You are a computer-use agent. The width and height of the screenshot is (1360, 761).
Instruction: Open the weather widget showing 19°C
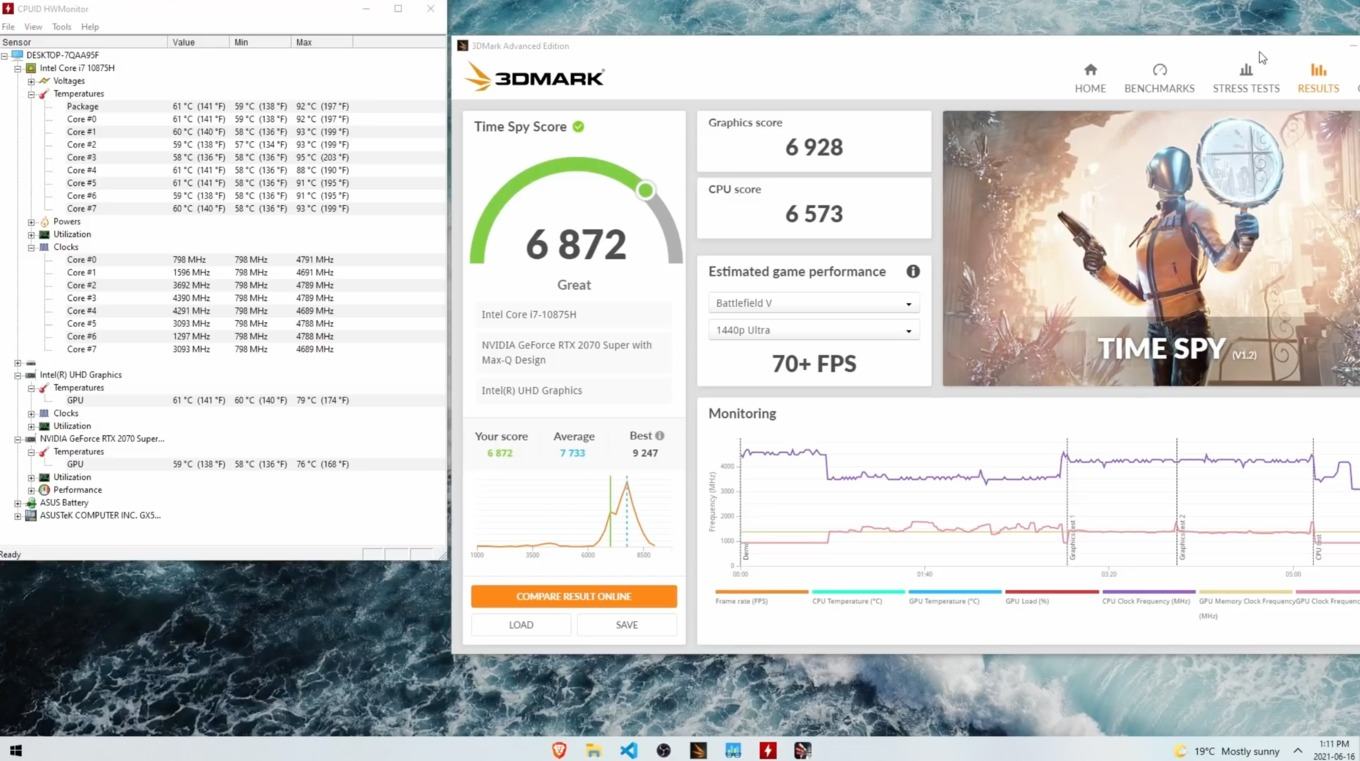(1226, 750)
